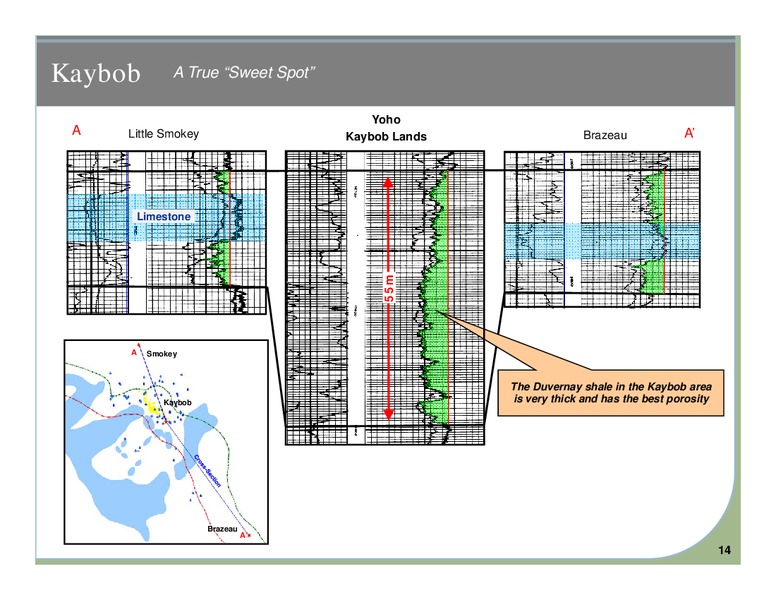Select the 'Brazeau' log label at top right
Image resolution: width=776 pixels, height=600 pixels.
605,135
